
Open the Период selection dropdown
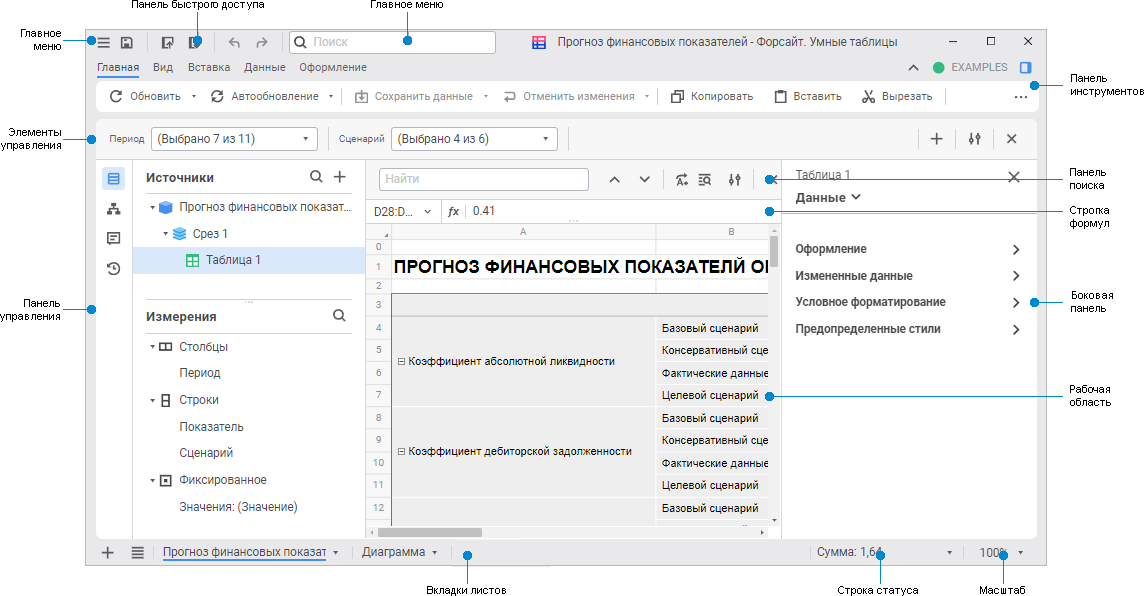234,139
